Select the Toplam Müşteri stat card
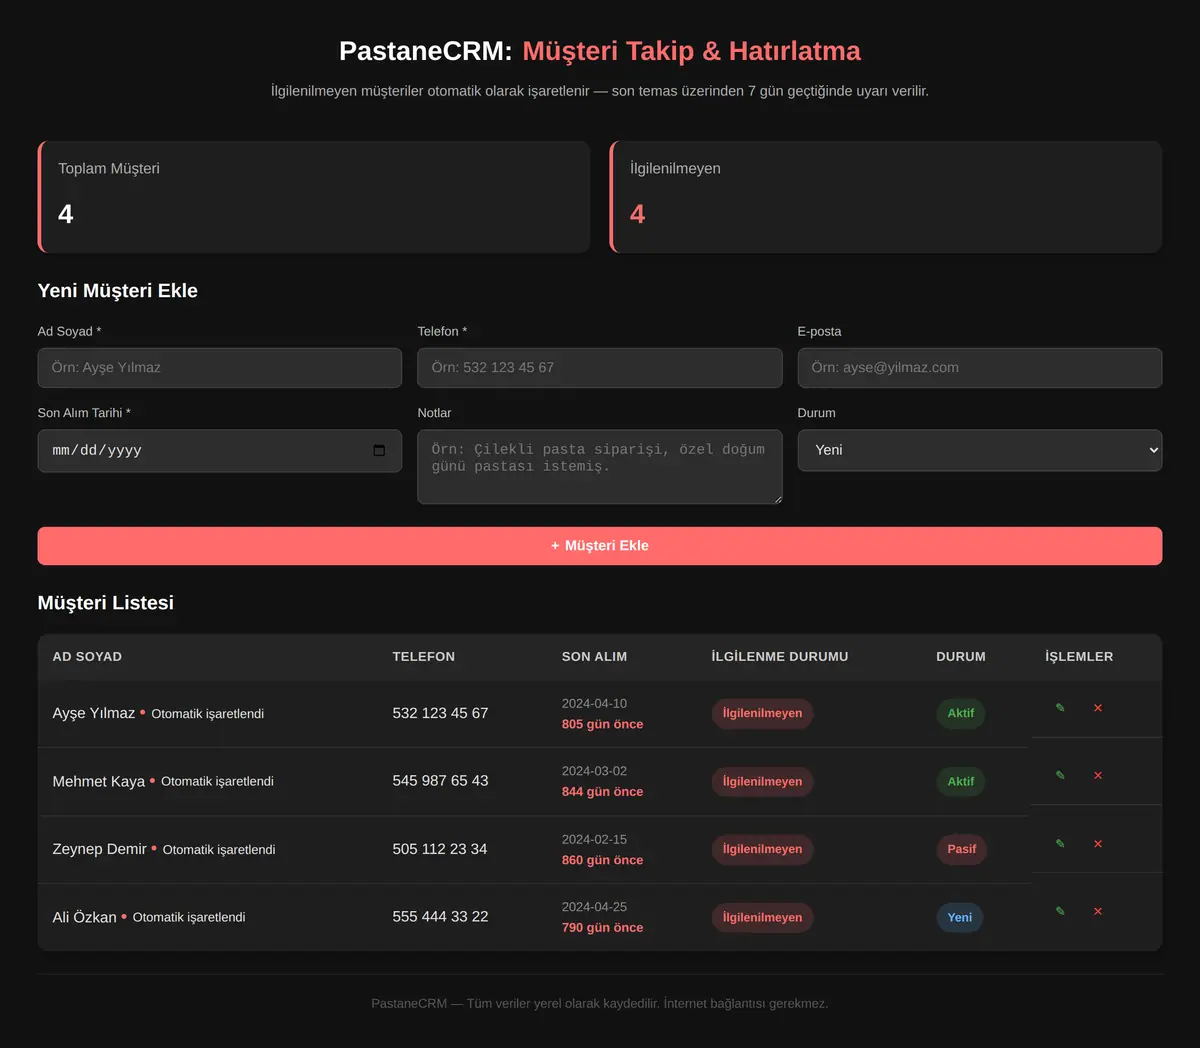This screenshot has width=1200, height=1048. (314, 197)
